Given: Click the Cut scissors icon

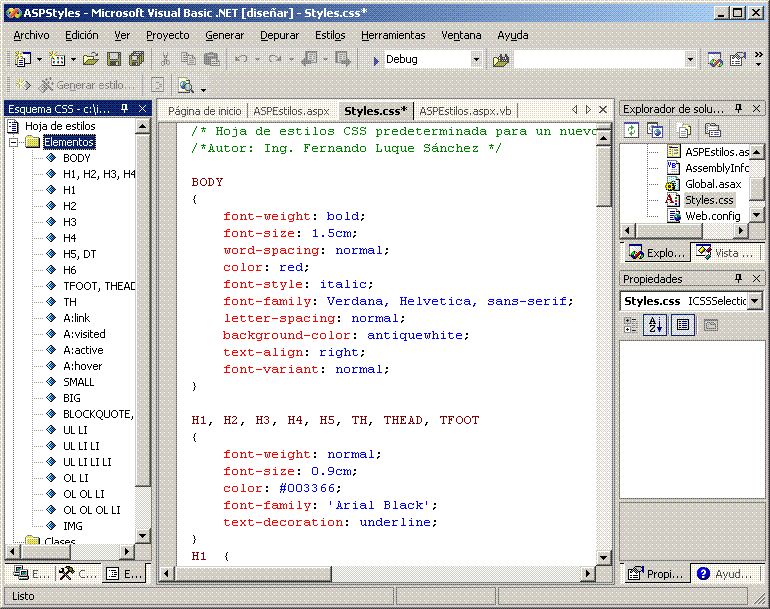Looking at the screenshot, I should 165,59.
